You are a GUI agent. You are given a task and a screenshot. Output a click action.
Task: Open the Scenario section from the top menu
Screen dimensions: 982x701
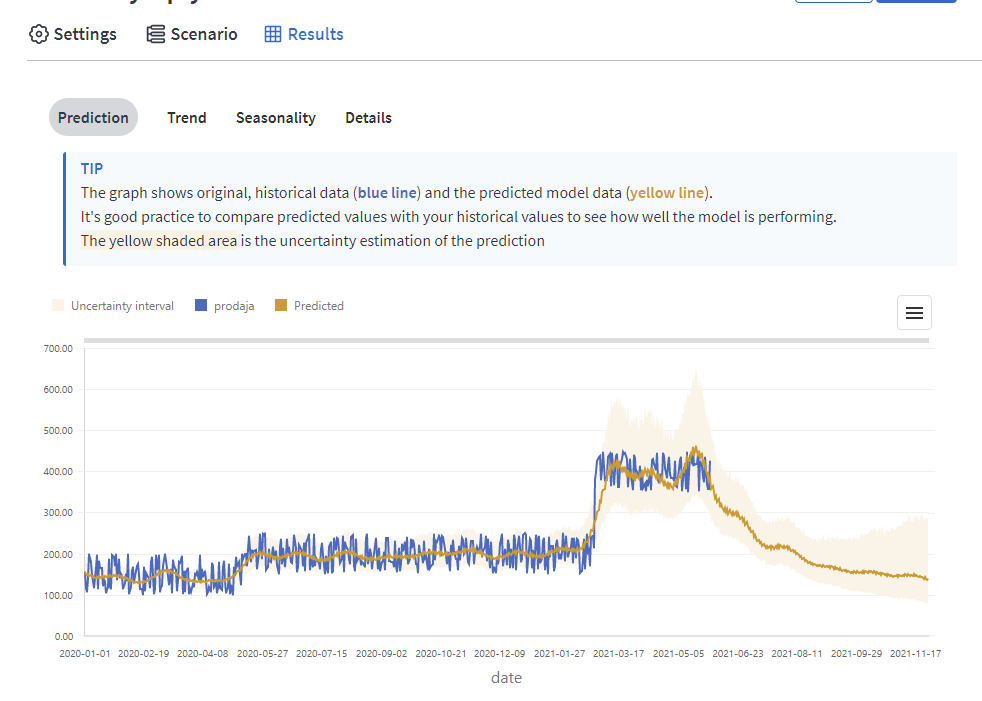pos(192,33)
